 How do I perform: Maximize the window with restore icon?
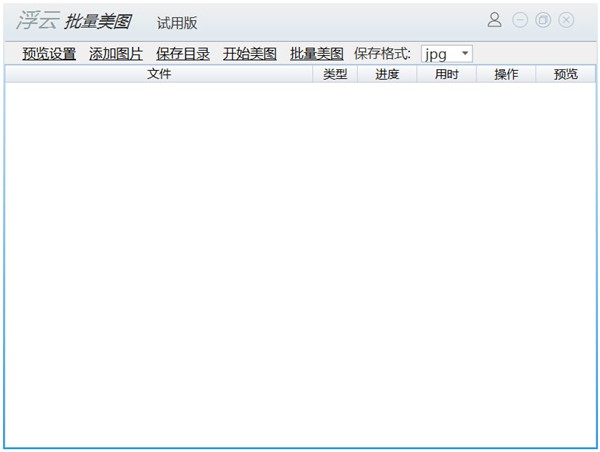pos(543,20)
